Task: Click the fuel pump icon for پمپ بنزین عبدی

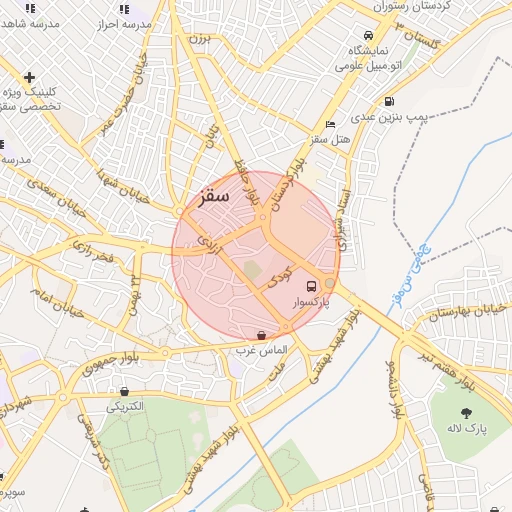Action: [x=389, y=101]
